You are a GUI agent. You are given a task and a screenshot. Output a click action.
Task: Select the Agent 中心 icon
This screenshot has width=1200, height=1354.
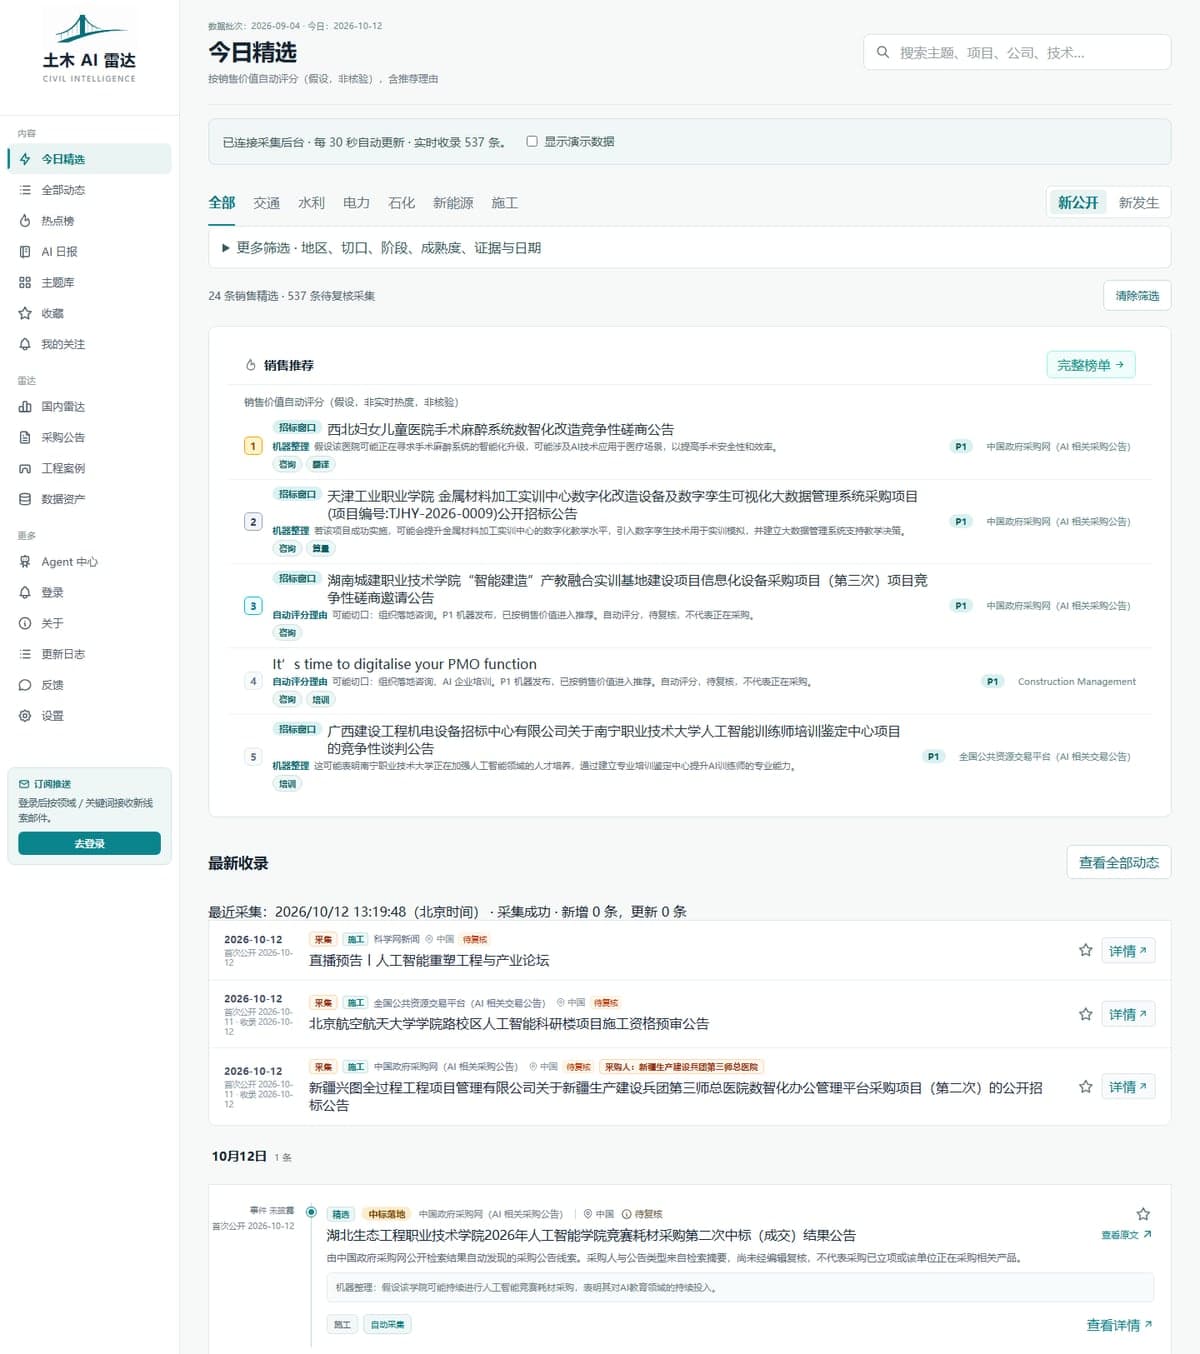25,562
